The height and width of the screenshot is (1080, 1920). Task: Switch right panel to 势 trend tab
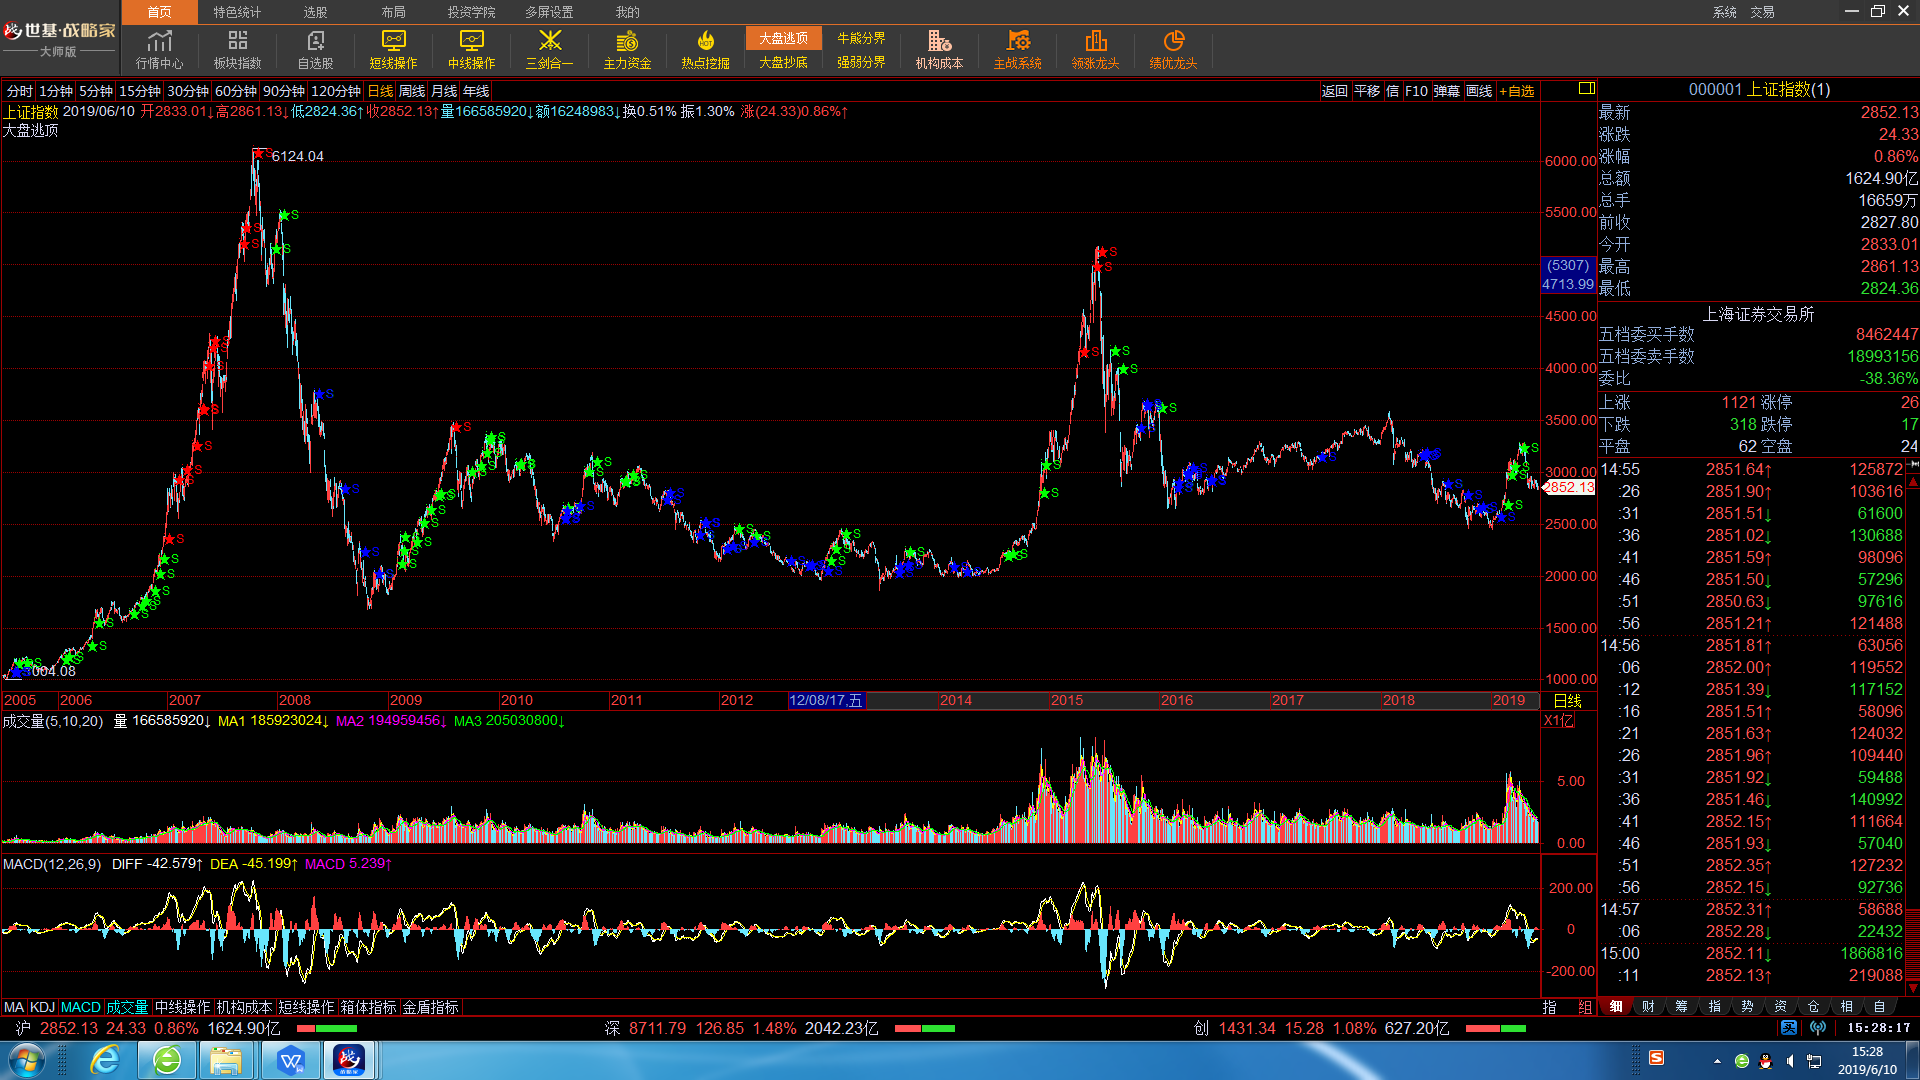[1747, 1007]
